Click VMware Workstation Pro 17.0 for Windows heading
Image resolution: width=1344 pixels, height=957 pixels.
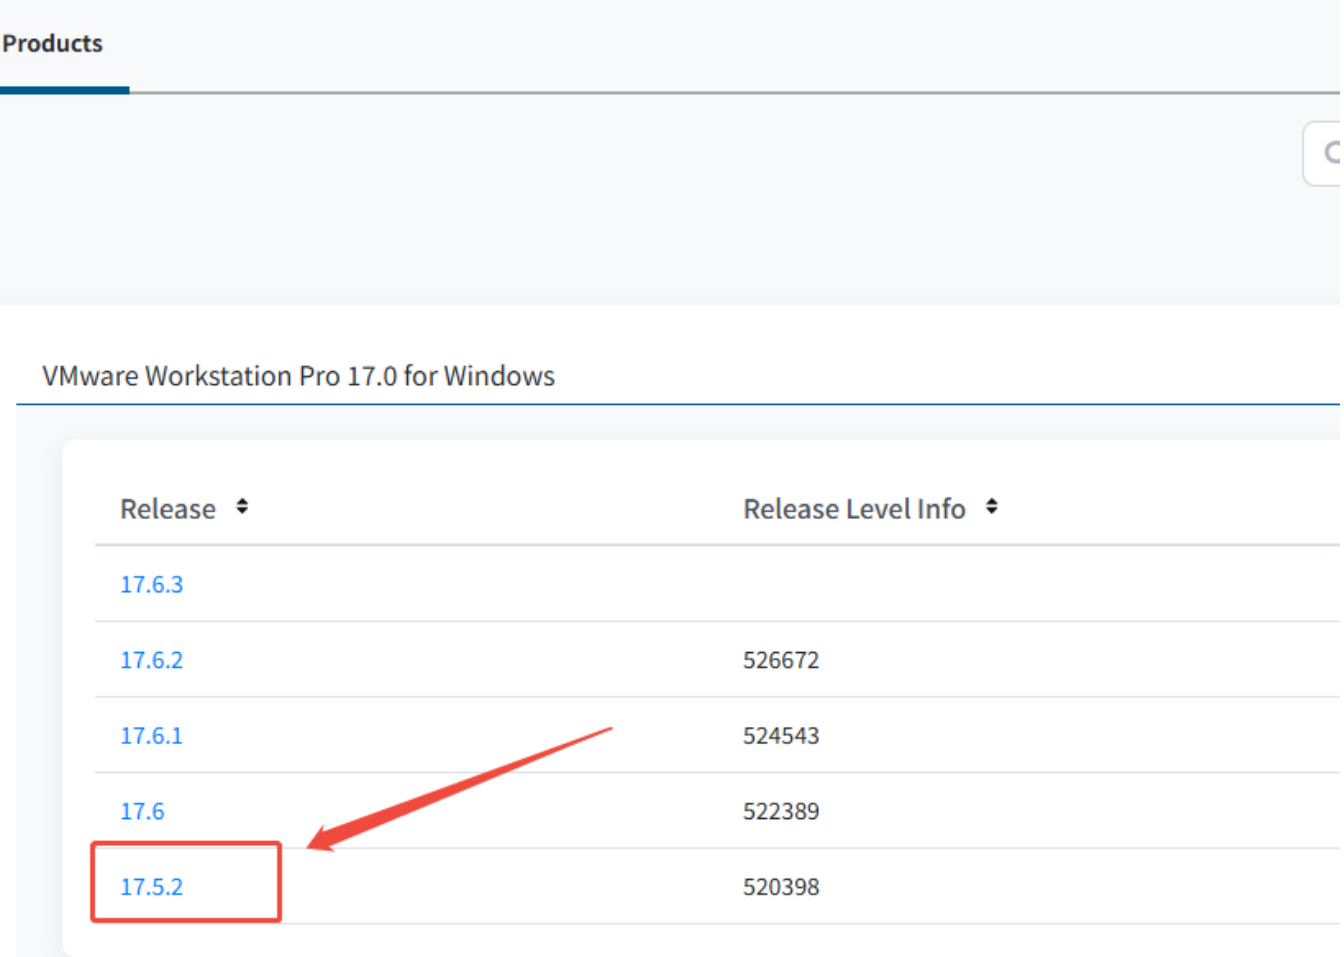click(298, 376)
